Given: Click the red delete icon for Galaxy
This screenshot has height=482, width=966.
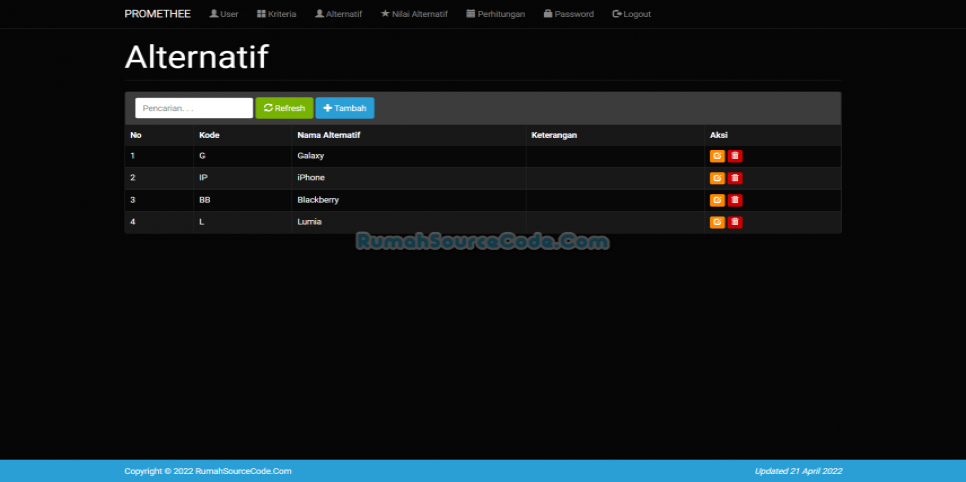Looking at the screenshot, I should [x=735, y=156].
